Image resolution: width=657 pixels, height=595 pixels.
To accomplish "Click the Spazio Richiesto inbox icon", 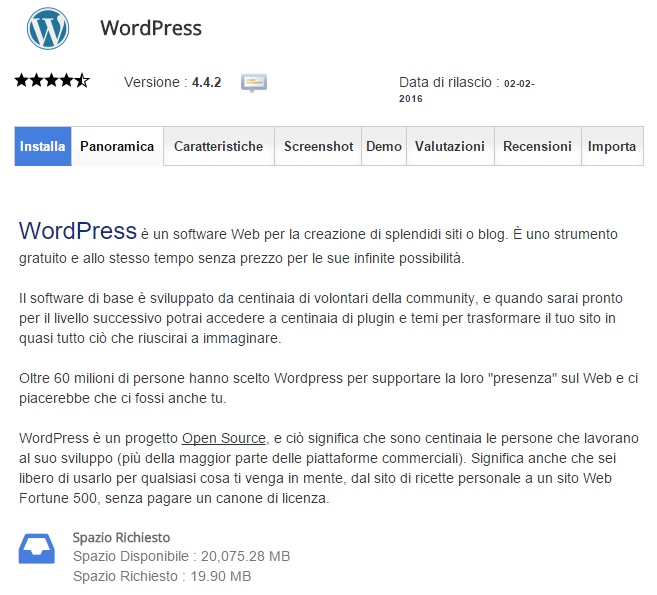I will (36, 548).
